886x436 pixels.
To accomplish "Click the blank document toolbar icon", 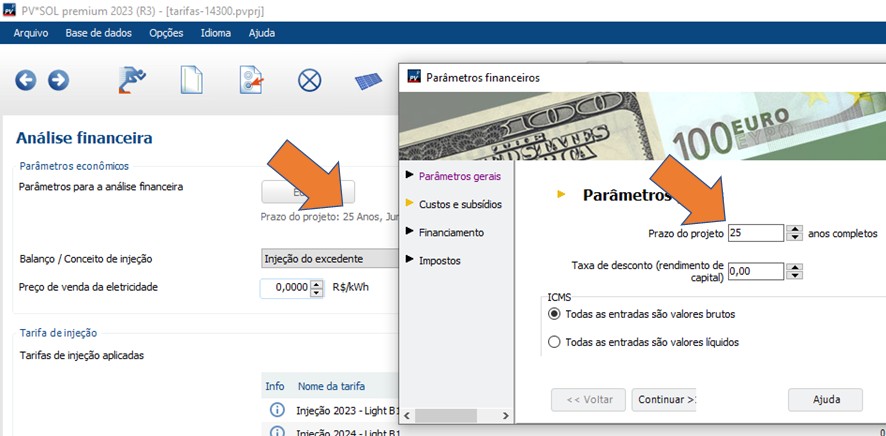I will point(191,80).
